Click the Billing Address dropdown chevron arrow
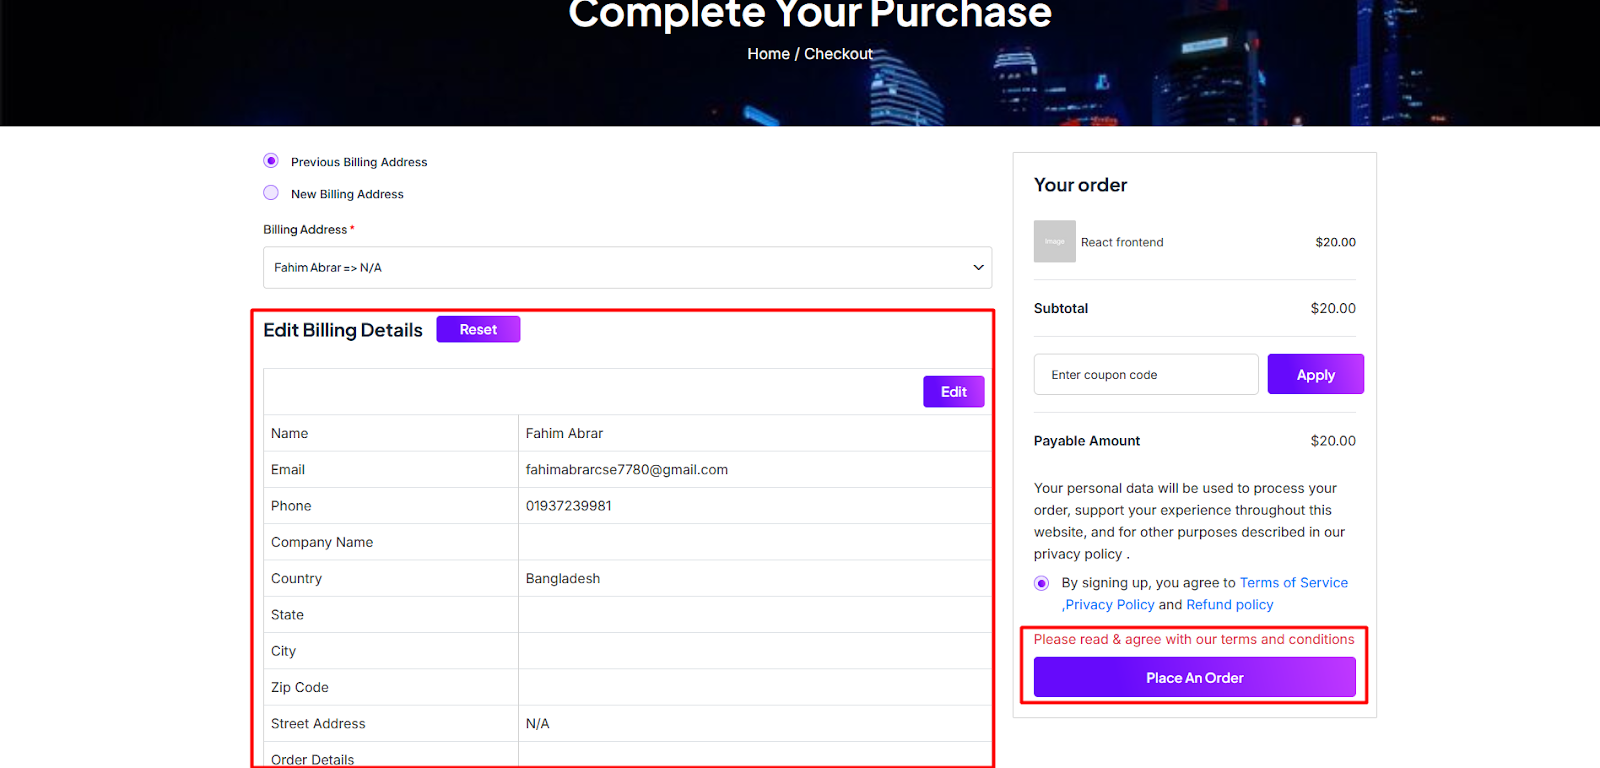The image size is (1600, 768). click(x=978, y=267)
